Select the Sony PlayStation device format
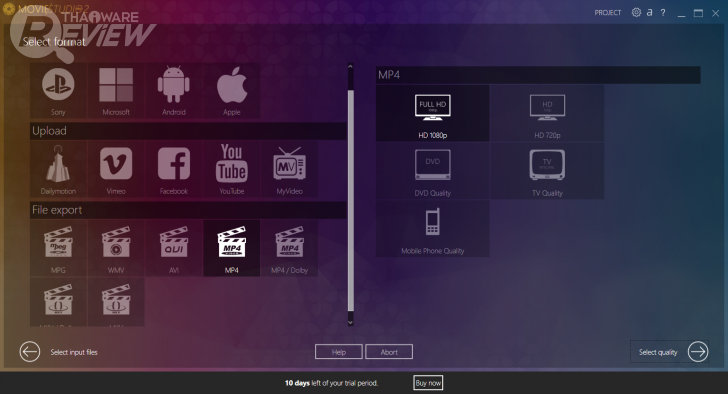Viewport: 728px width, 394px height. click(x=58, y=90)
